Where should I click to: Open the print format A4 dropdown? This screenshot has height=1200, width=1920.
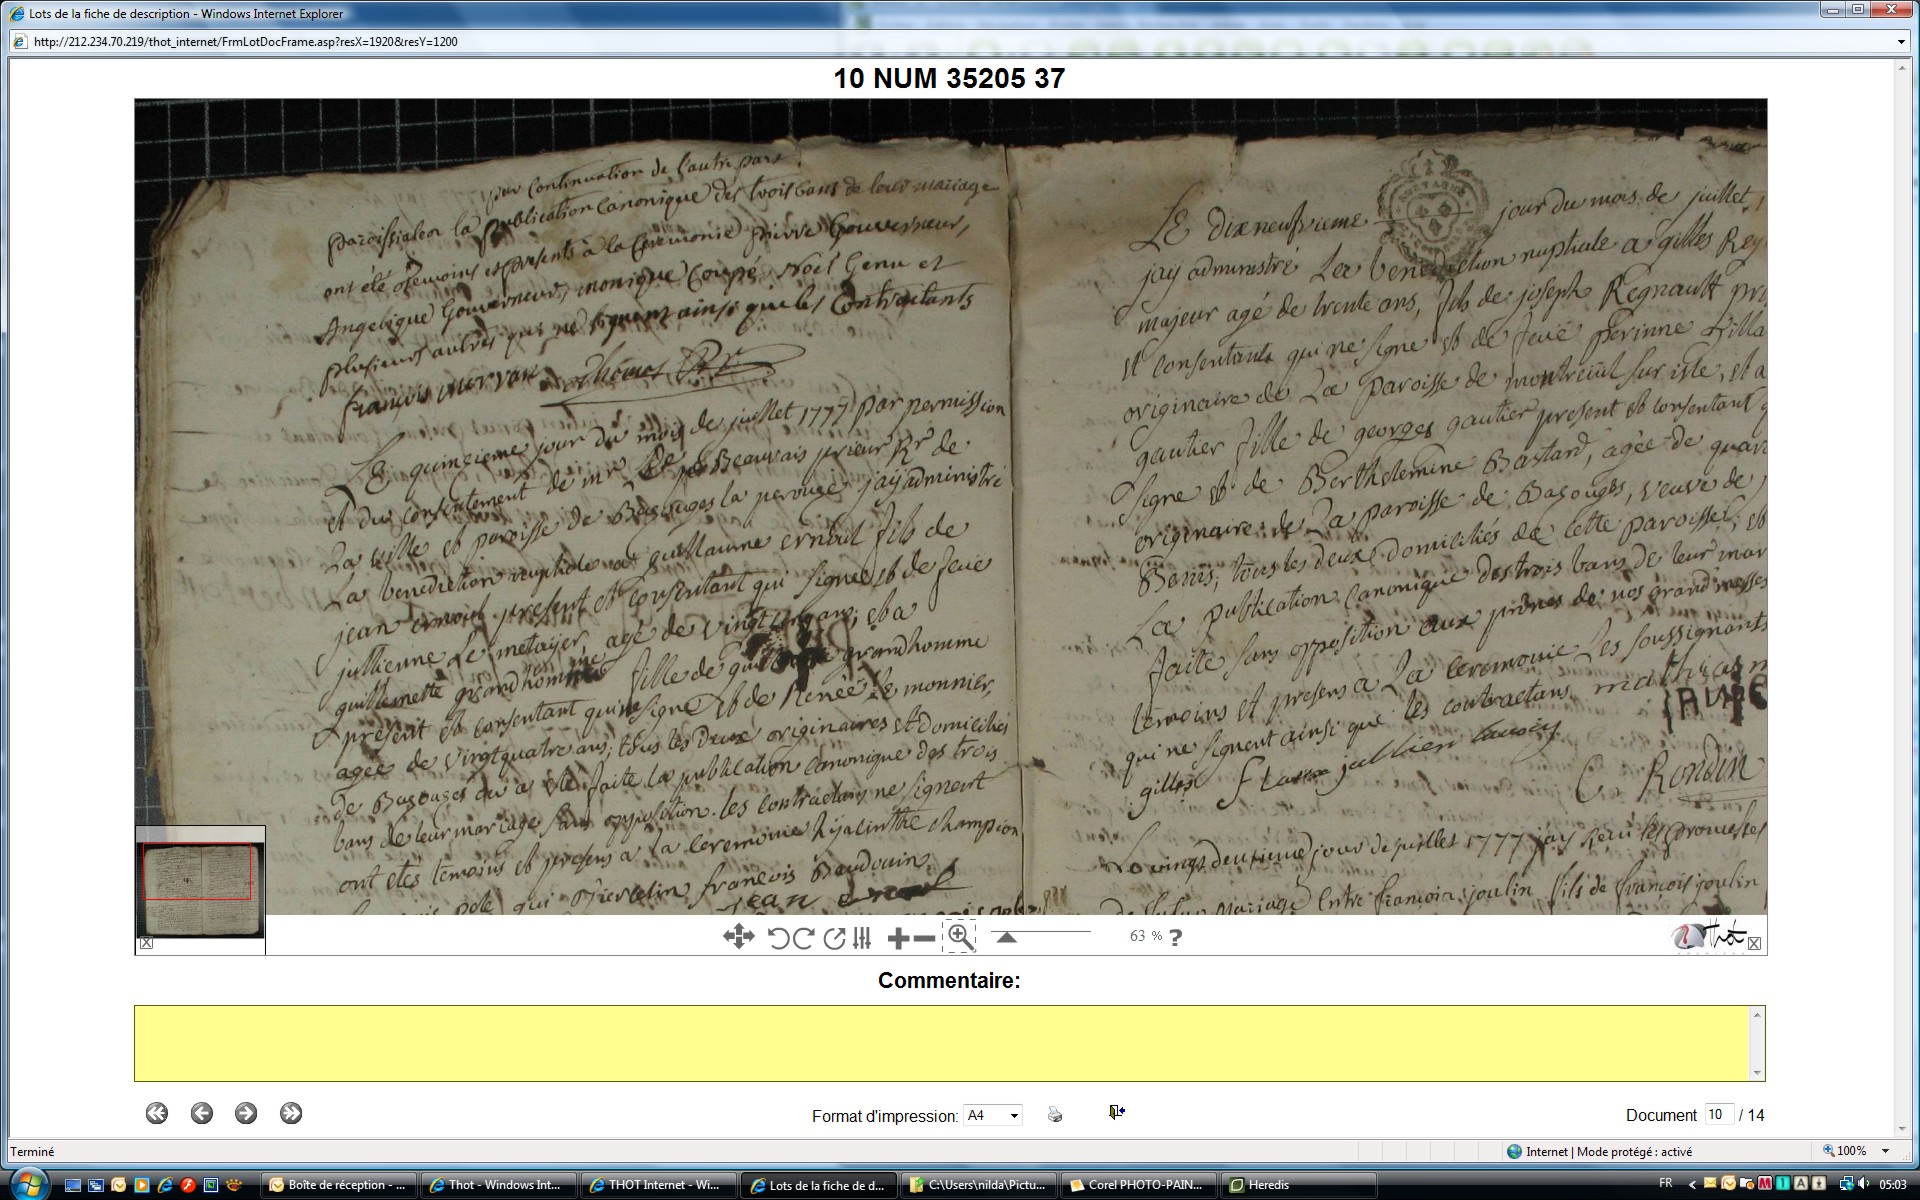[992, 1115]
